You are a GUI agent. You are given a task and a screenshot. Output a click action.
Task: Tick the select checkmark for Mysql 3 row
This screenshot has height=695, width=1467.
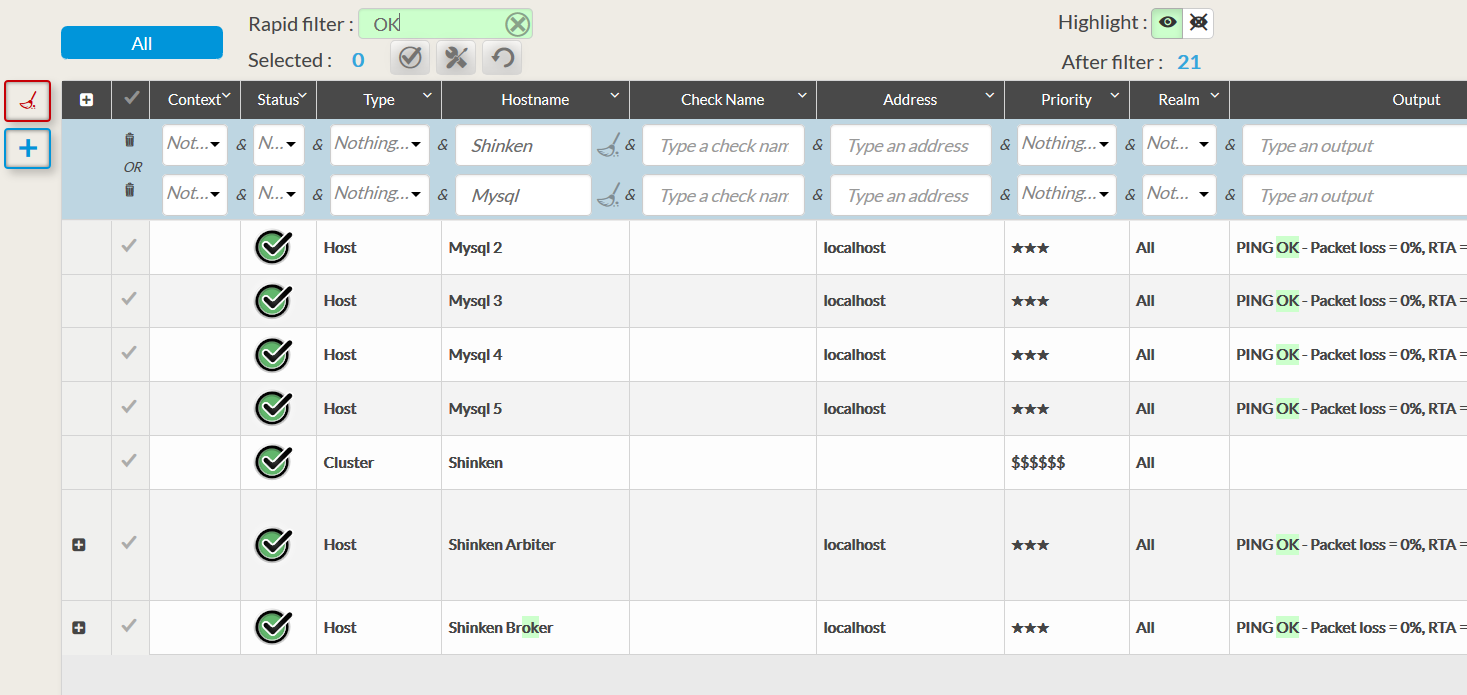(x=129, y=299)
